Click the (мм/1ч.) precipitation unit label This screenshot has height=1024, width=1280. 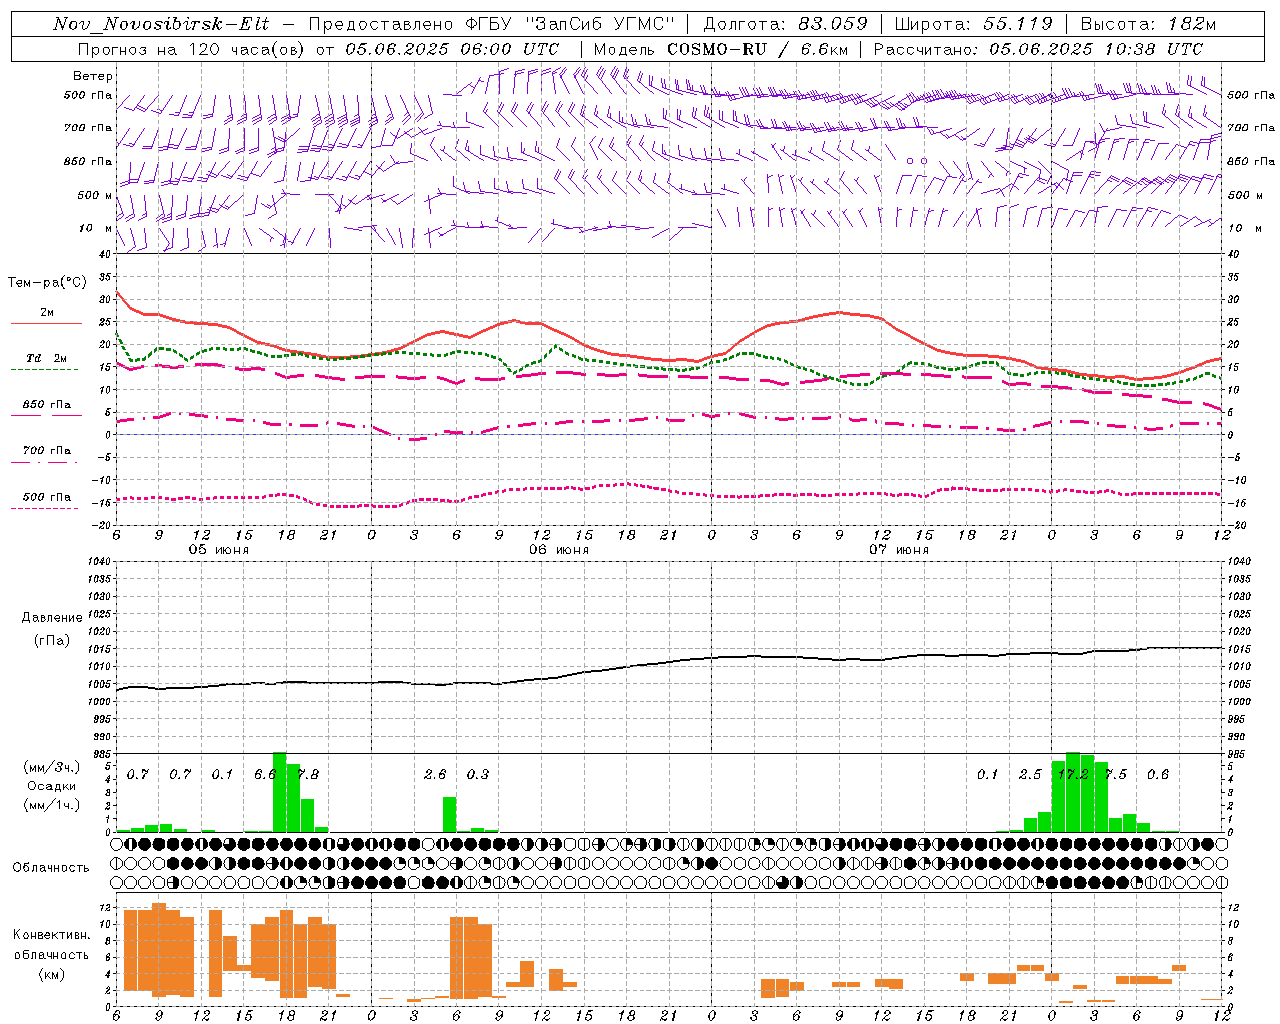tap(51, 805)
